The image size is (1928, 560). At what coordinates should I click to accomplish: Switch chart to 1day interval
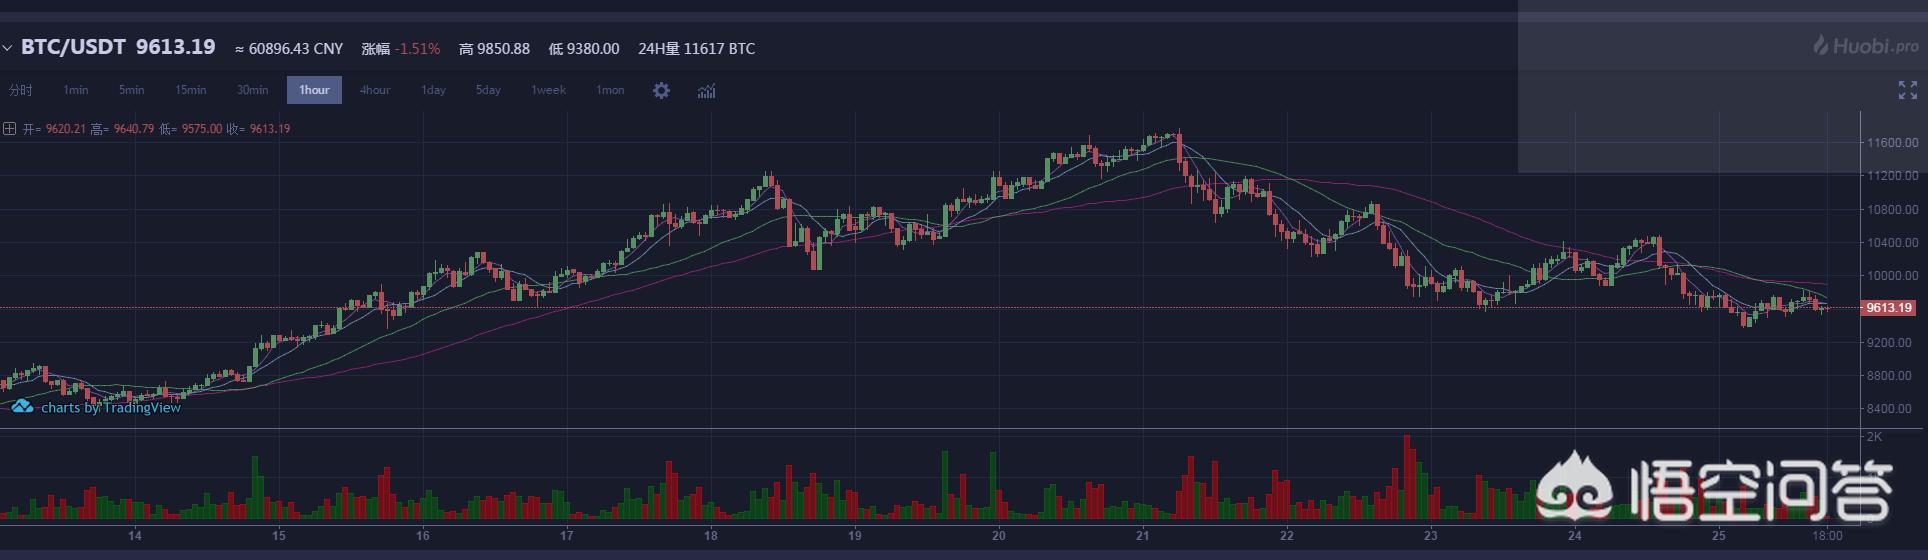(x=433, y=90)
